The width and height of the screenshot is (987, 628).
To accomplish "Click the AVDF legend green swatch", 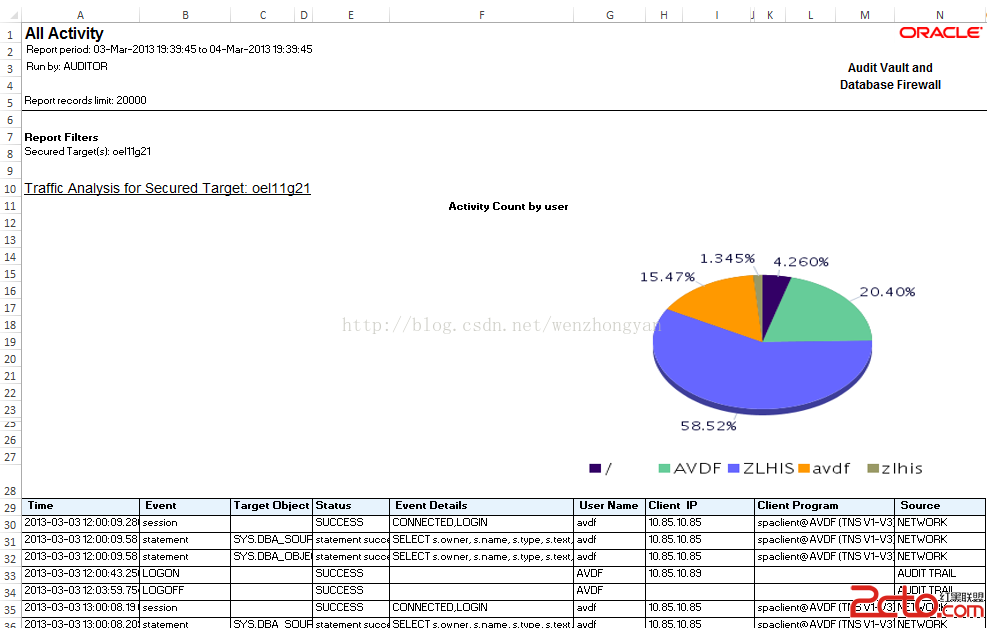I will [x=664, y=468].
